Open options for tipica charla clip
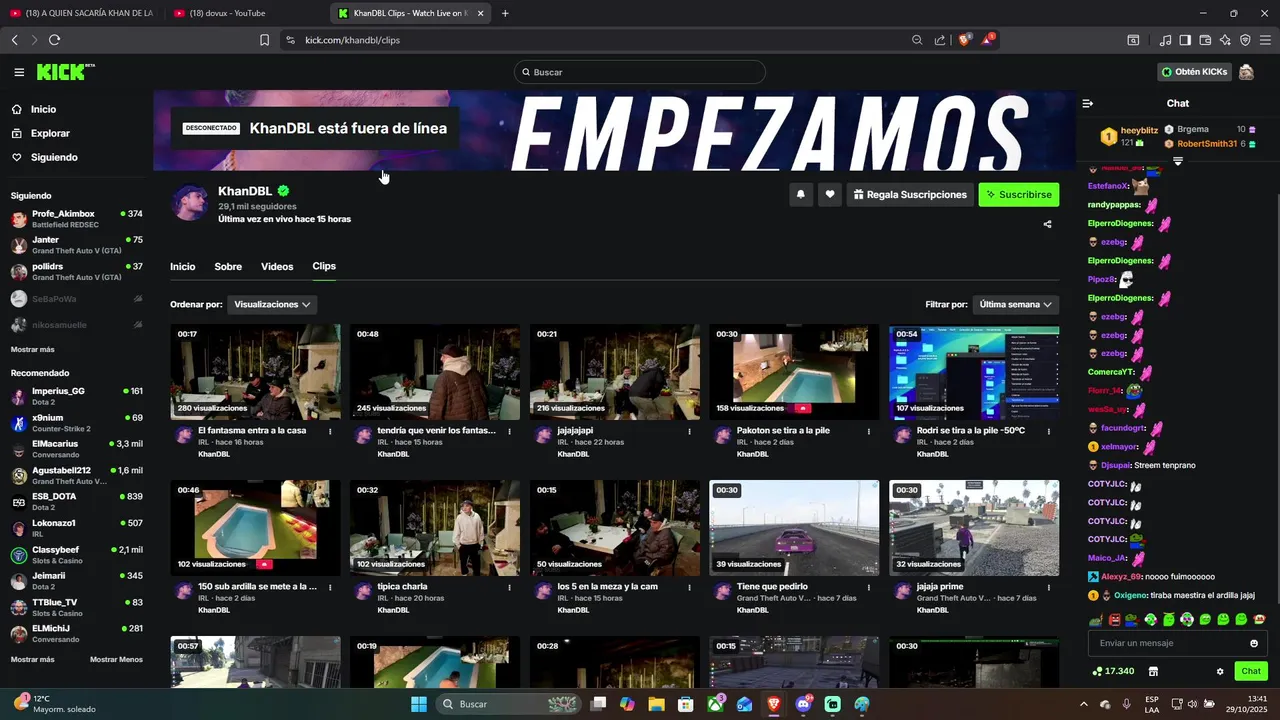 (x=510, y=587)
